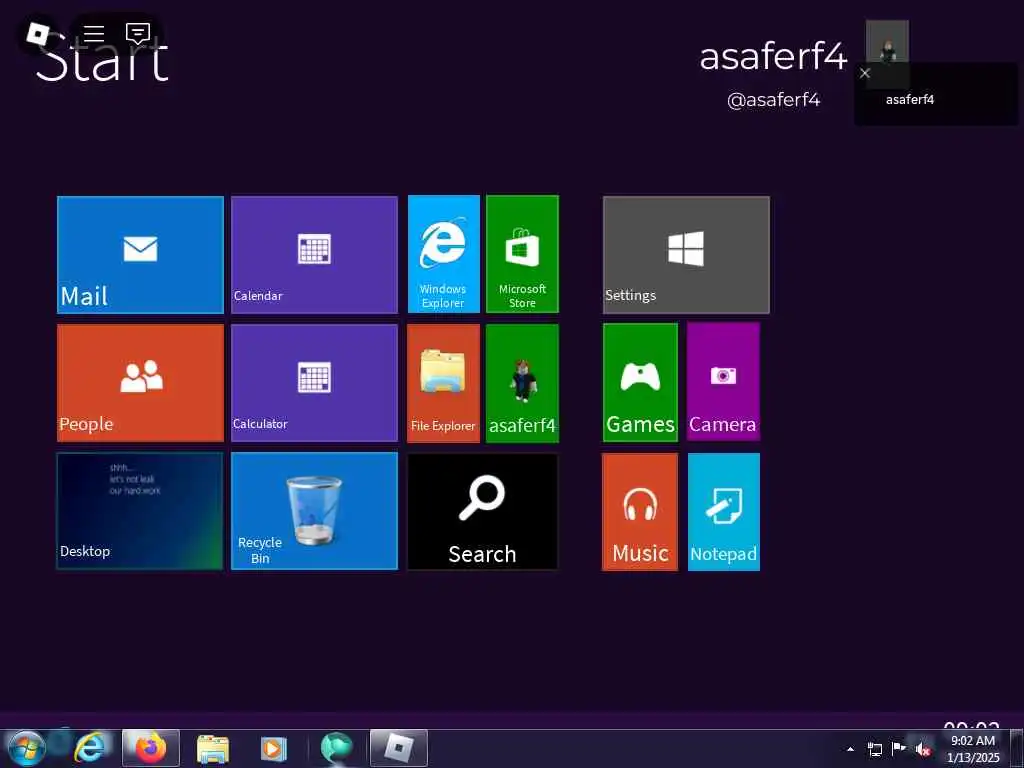
Task: Click the asaferf4 profile picture at top right
Action: [x=888, y=42]
